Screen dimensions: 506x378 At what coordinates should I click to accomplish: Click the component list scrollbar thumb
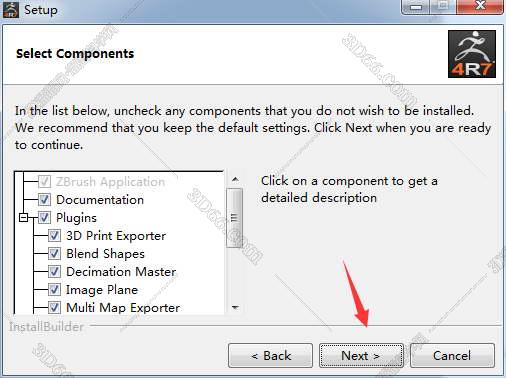click(x=234, y=218)
